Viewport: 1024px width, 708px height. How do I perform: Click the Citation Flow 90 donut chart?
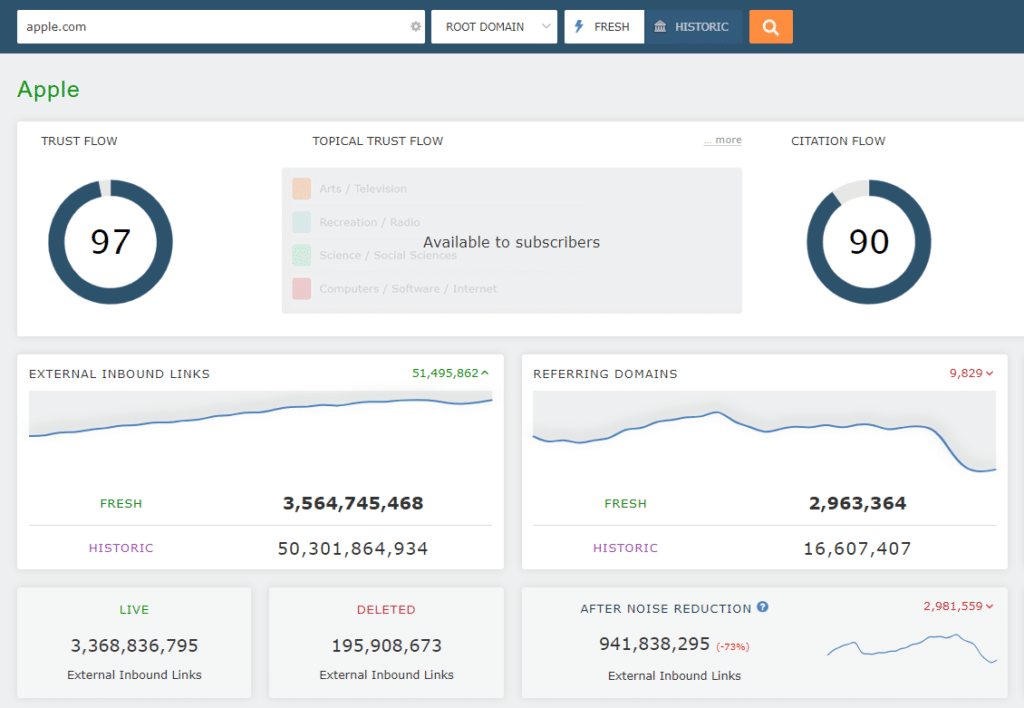click(x=868, y=242)
